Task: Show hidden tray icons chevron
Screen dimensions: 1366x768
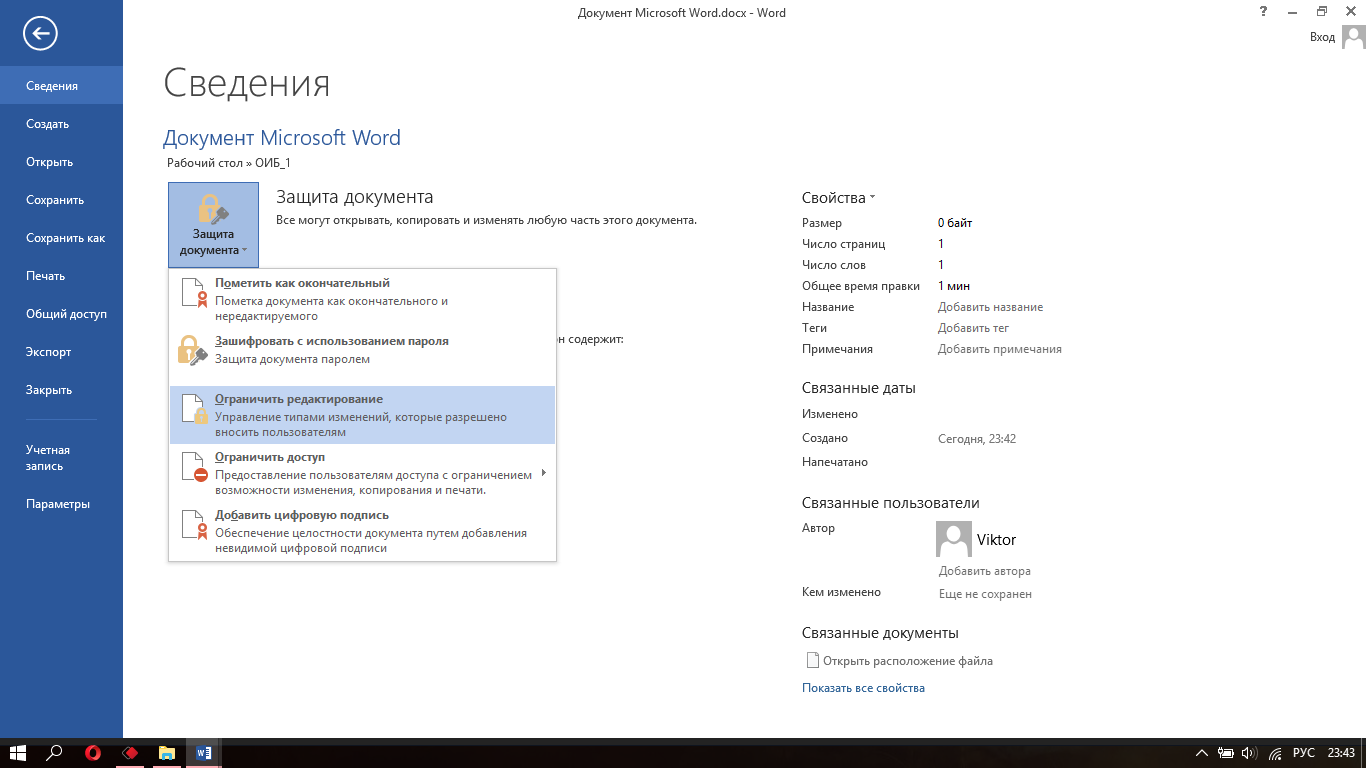Action: [1202, 753]
